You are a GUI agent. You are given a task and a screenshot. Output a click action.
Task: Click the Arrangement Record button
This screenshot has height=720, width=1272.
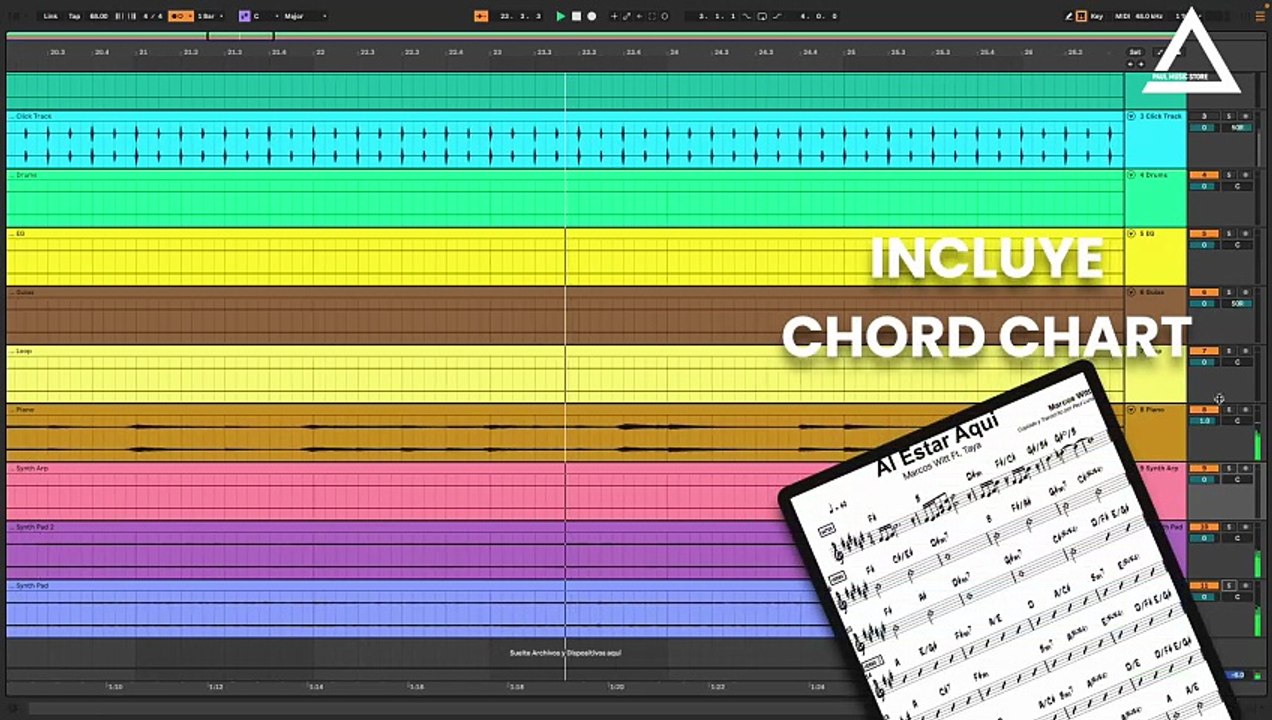pos(592,16)
